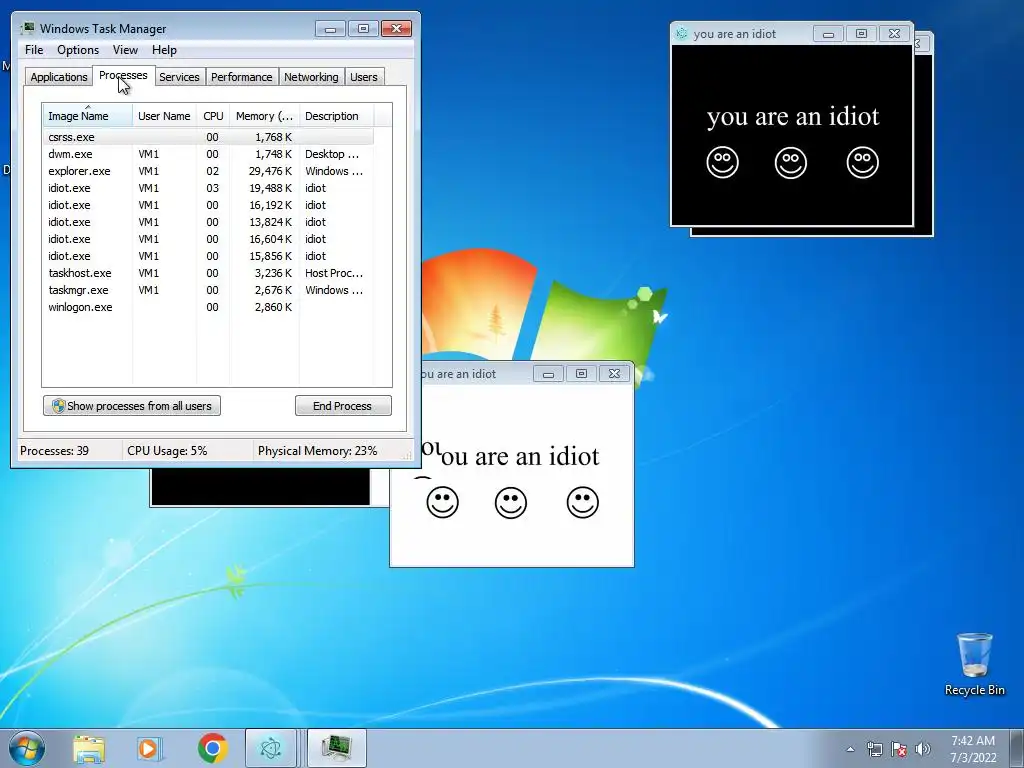The width and height of the screenshot is (1024, 768).
Task: Open Google Chrome from the taskbar
Action: pos(212,748)
